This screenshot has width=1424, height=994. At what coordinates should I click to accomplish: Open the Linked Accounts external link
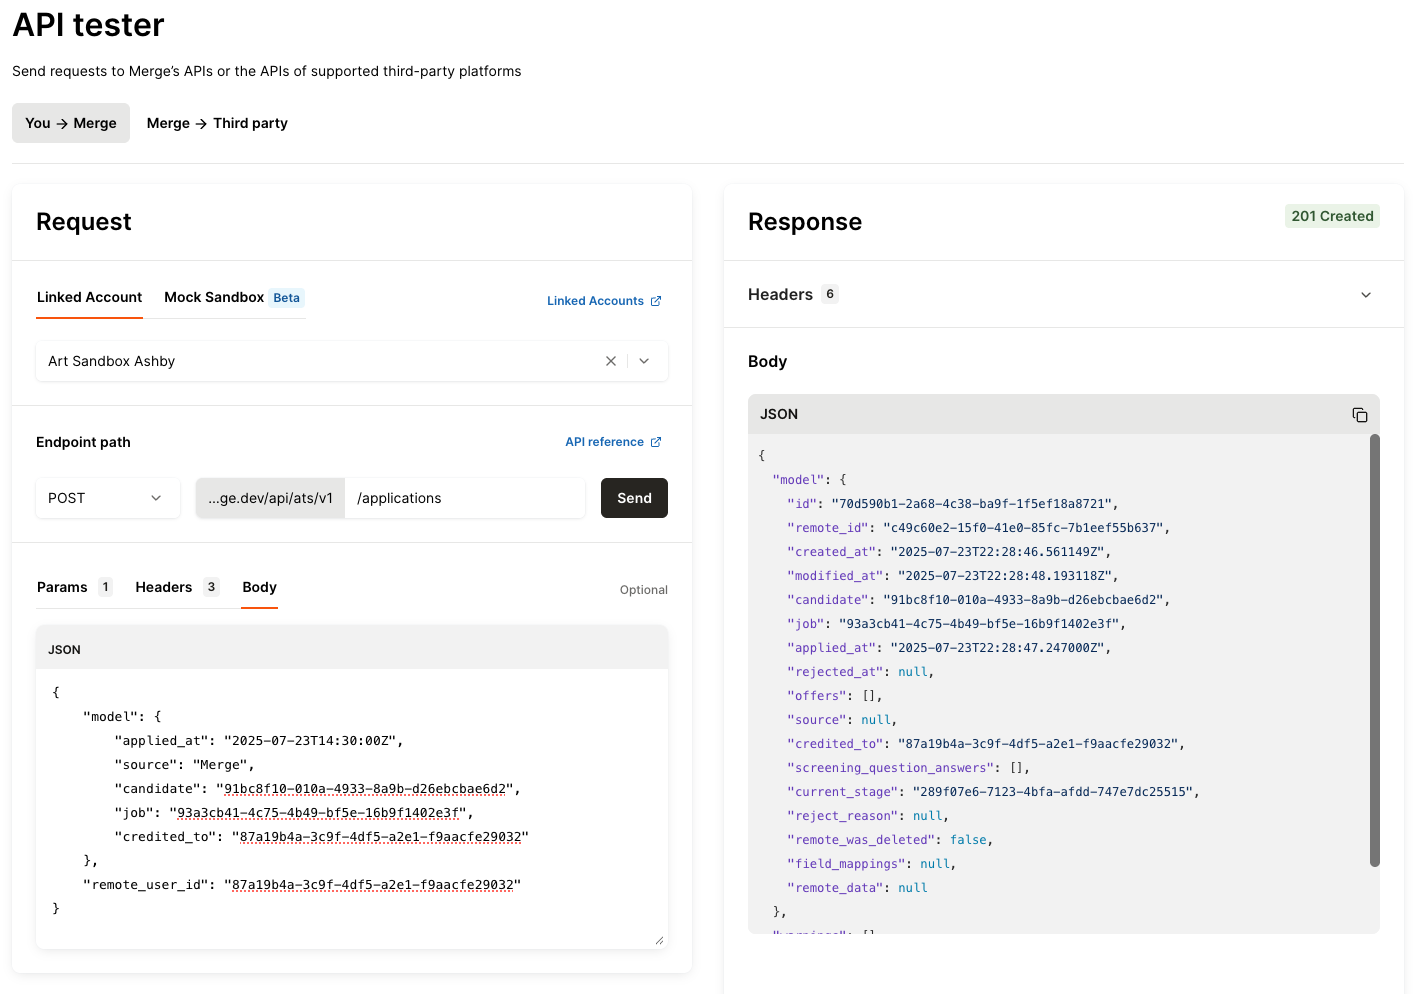tap(603, 301)
